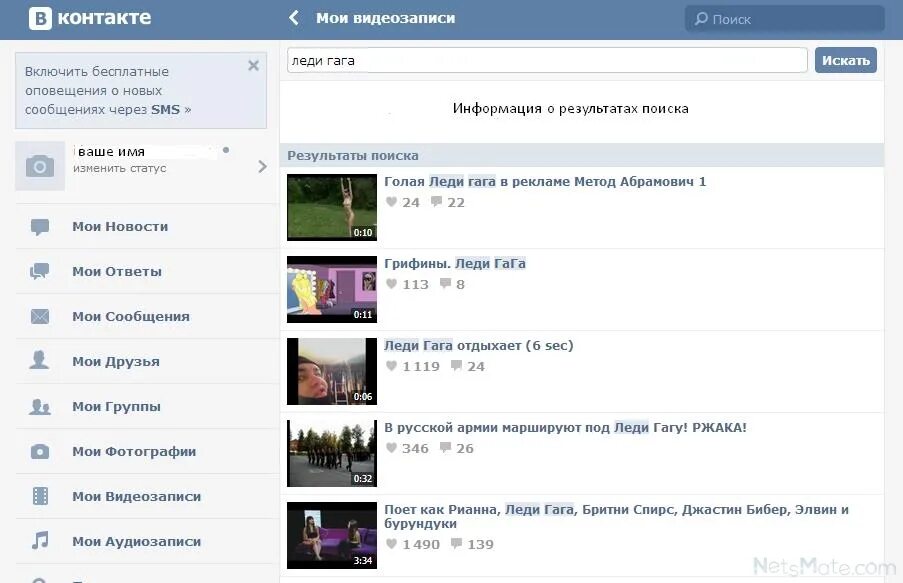The image size is (903, 583).
Task: Click Информация о результатах поиска text
Action: point(570,108)
